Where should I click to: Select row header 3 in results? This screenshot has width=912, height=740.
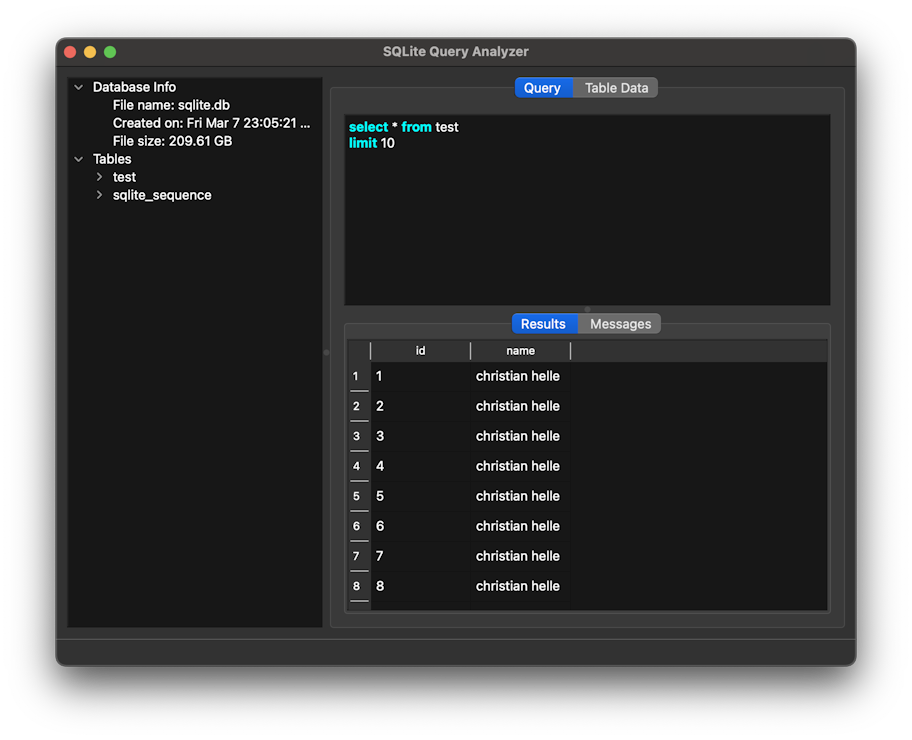[359, 436]
